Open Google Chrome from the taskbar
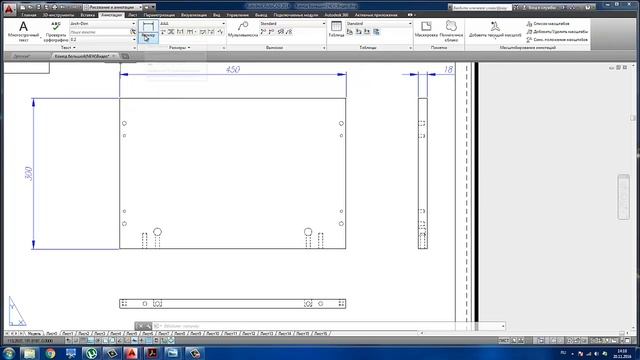 point(50,353)
